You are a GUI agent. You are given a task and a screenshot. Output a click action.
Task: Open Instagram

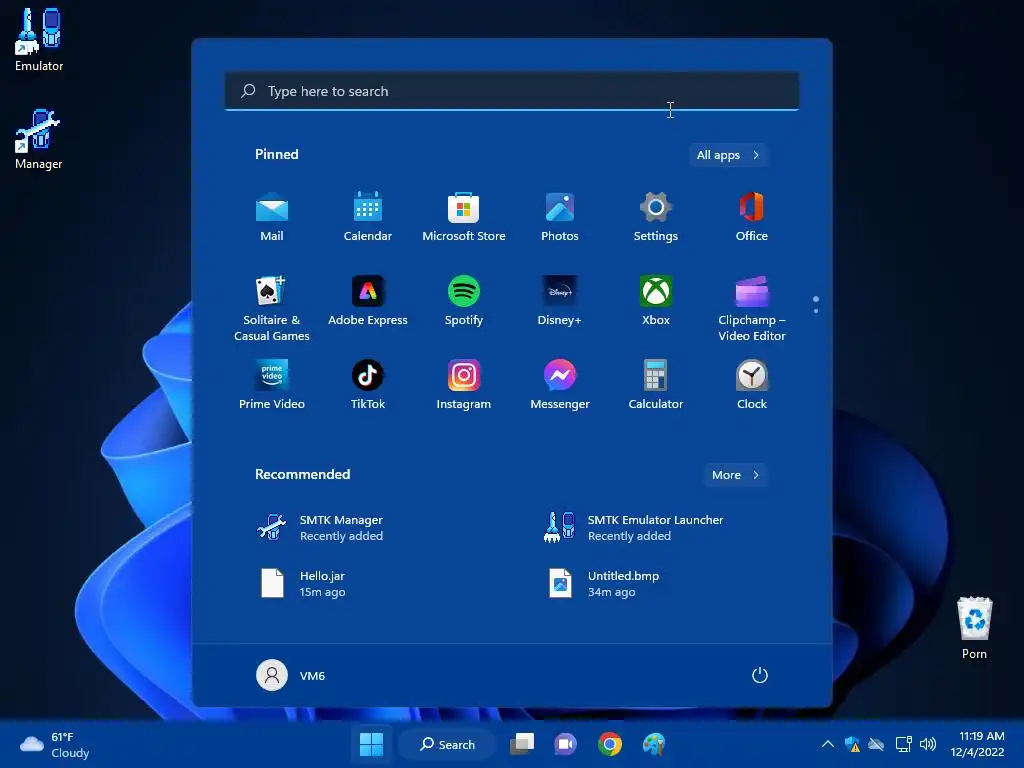(464, 385)
